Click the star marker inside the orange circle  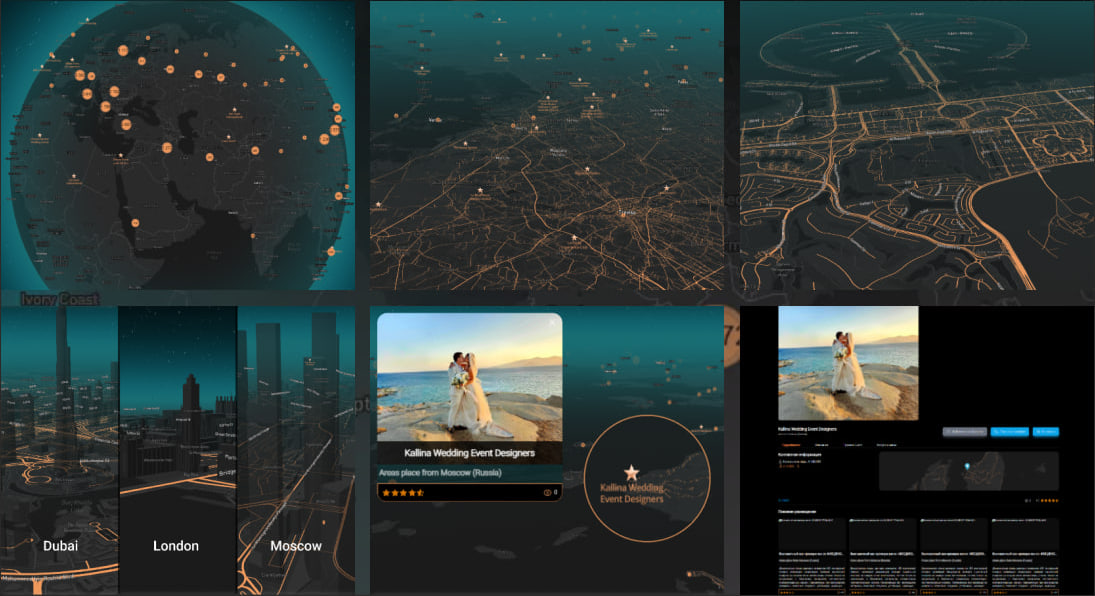[x=631, y=471]
